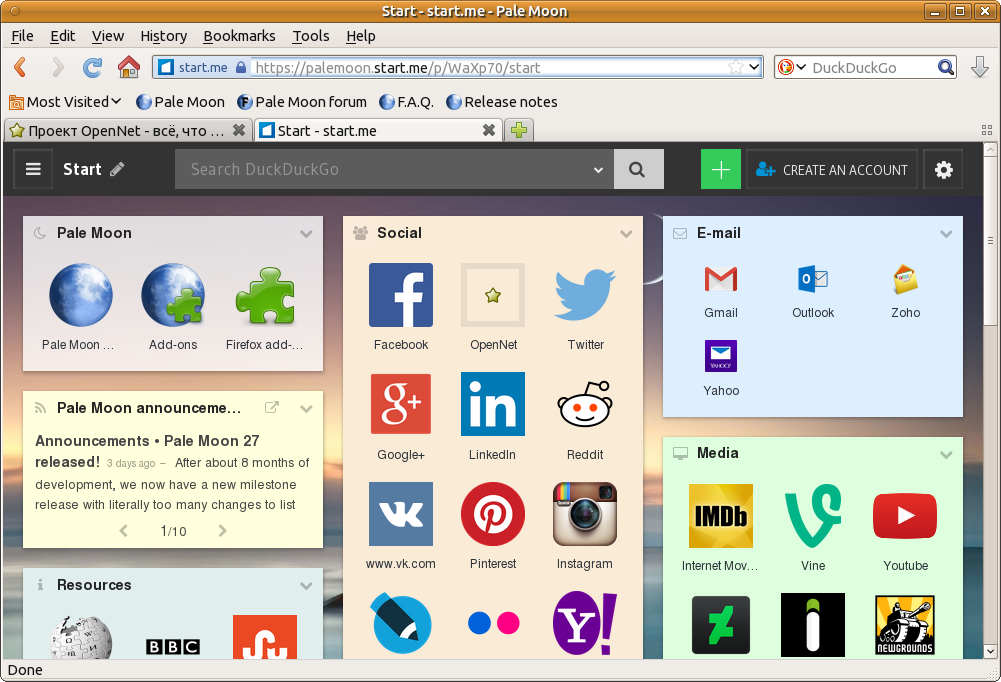Screen dimensions: 1001x682
Task: Open the DeviantArt icon in Media
Action: point(721,625)
